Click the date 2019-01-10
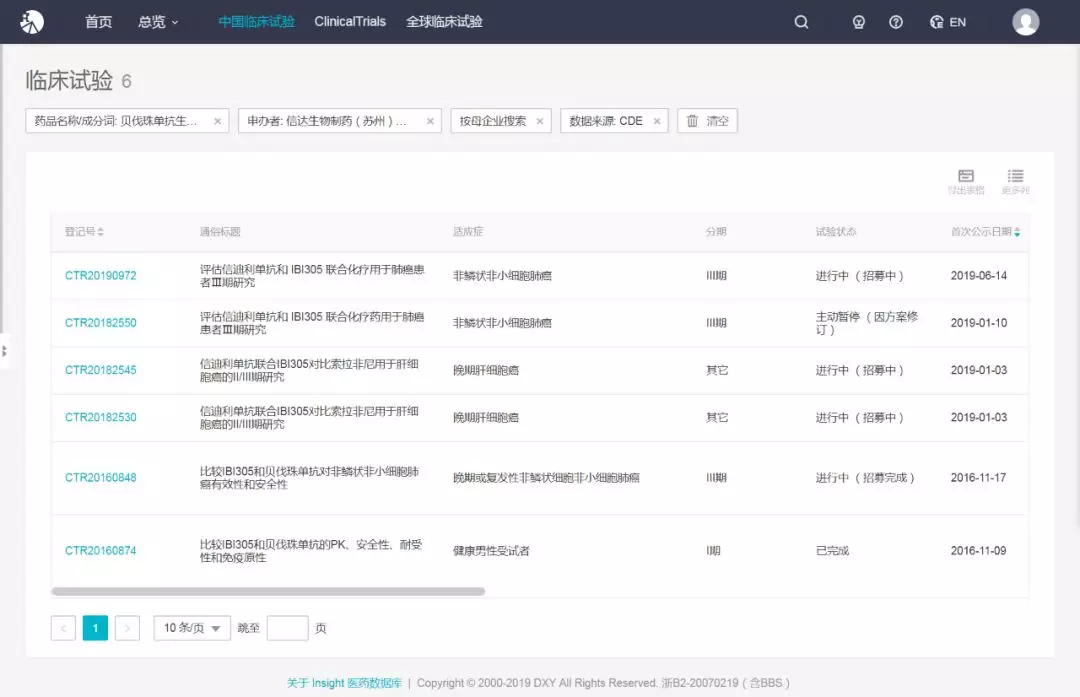 point(979,323)
